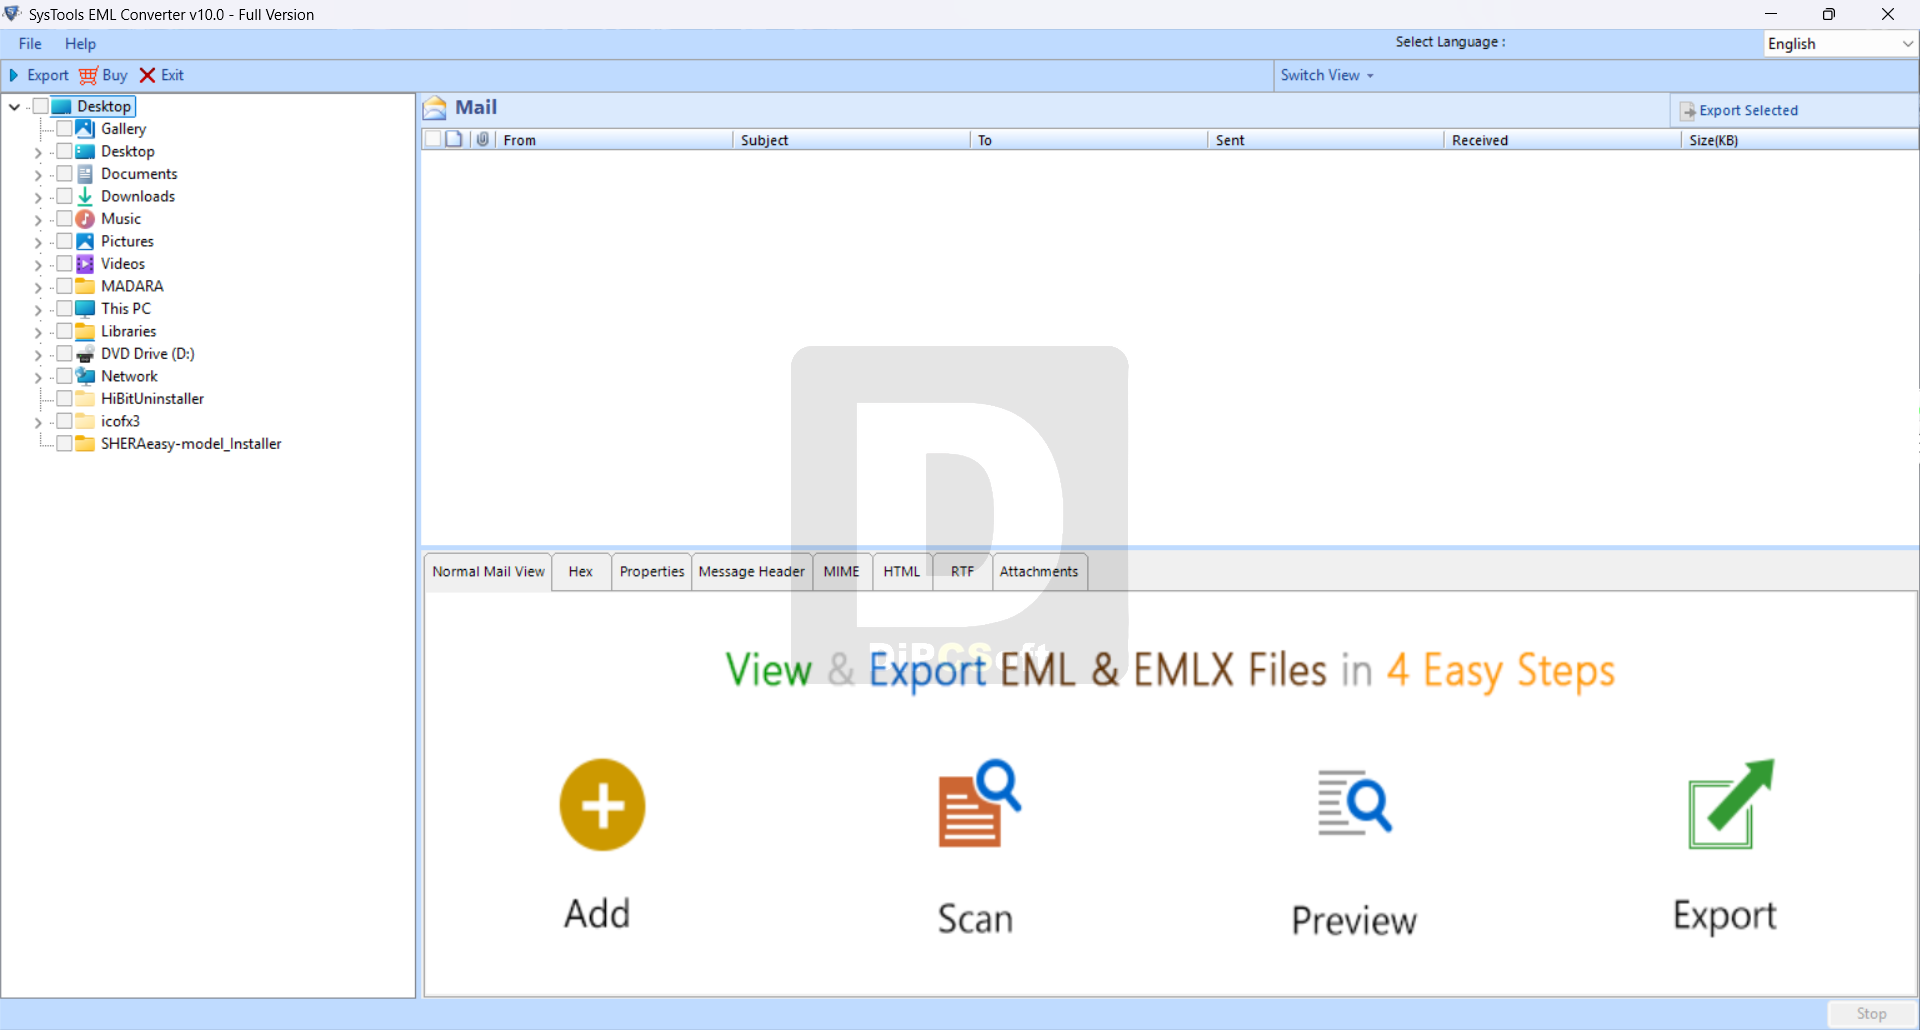This screenshot has width=1920, height=1030.
Task: Check the Gallery checkbox
Action: (64, 129)
